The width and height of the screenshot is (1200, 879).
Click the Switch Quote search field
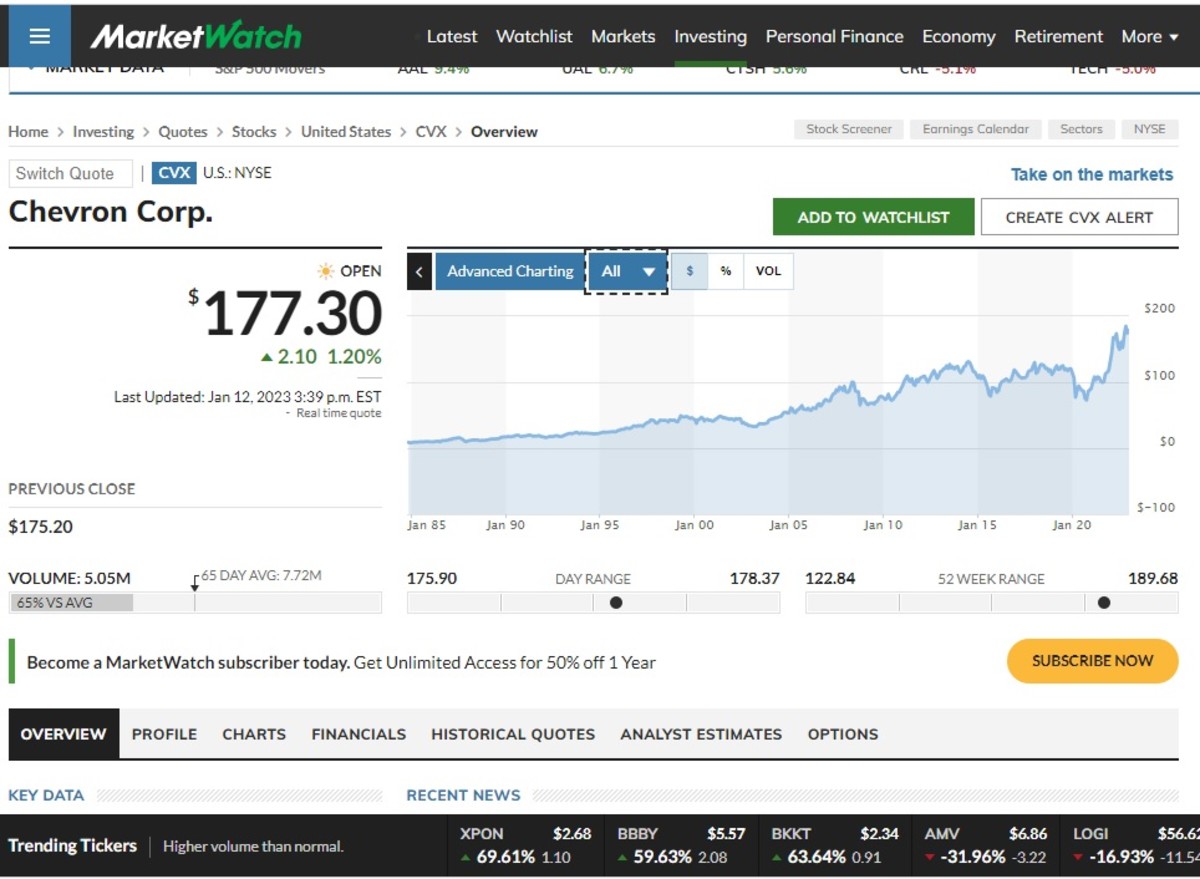(x=70, y=172)
